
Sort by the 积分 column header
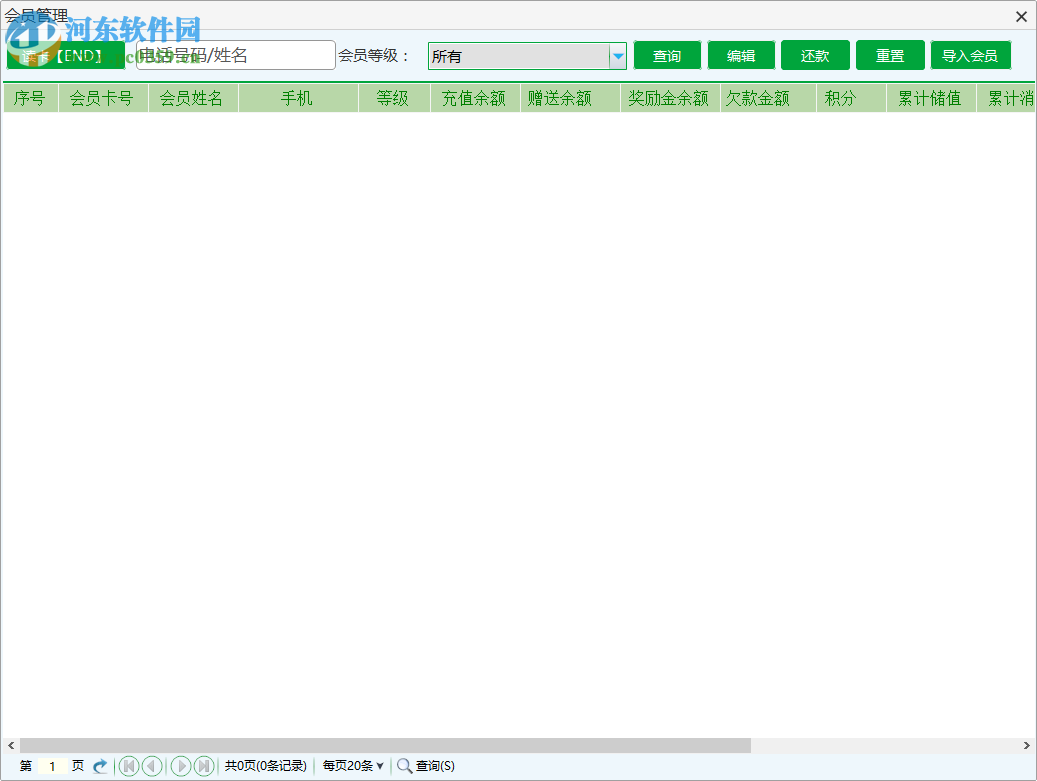pyautogui.click(x=850, y=99)
